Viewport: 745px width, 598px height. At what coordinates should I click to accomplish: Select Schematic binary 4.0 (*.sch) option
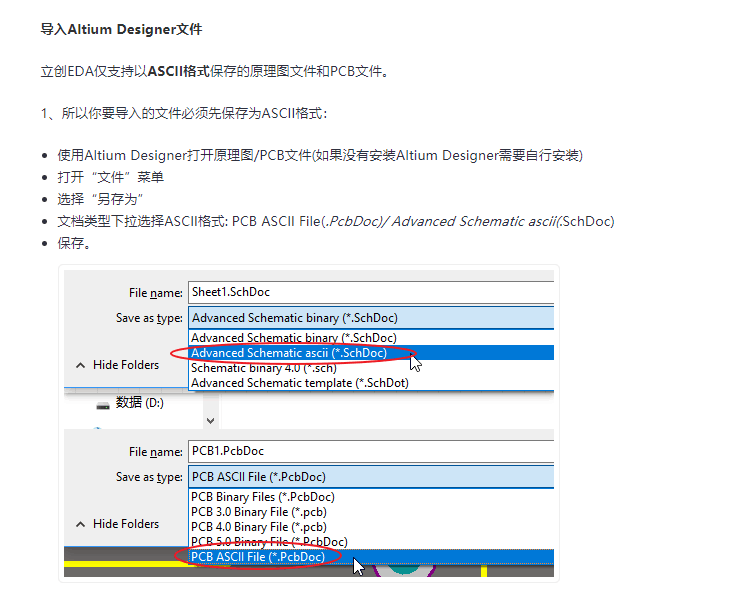click(x=265, y=368)
